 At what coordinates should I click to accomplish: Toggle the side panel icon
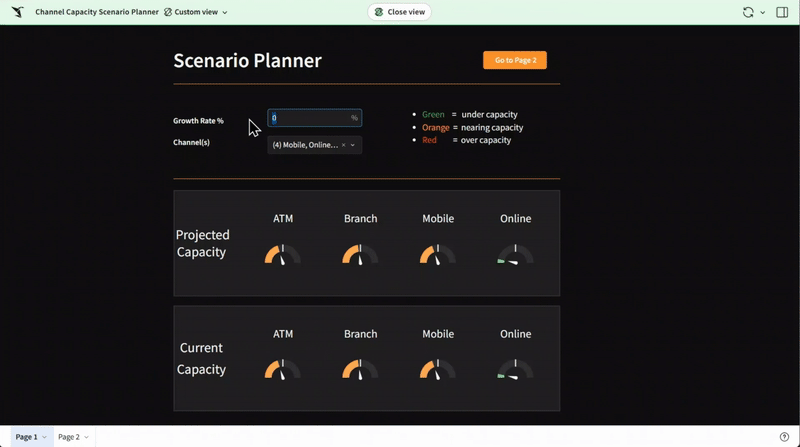(x=782, y=12)
